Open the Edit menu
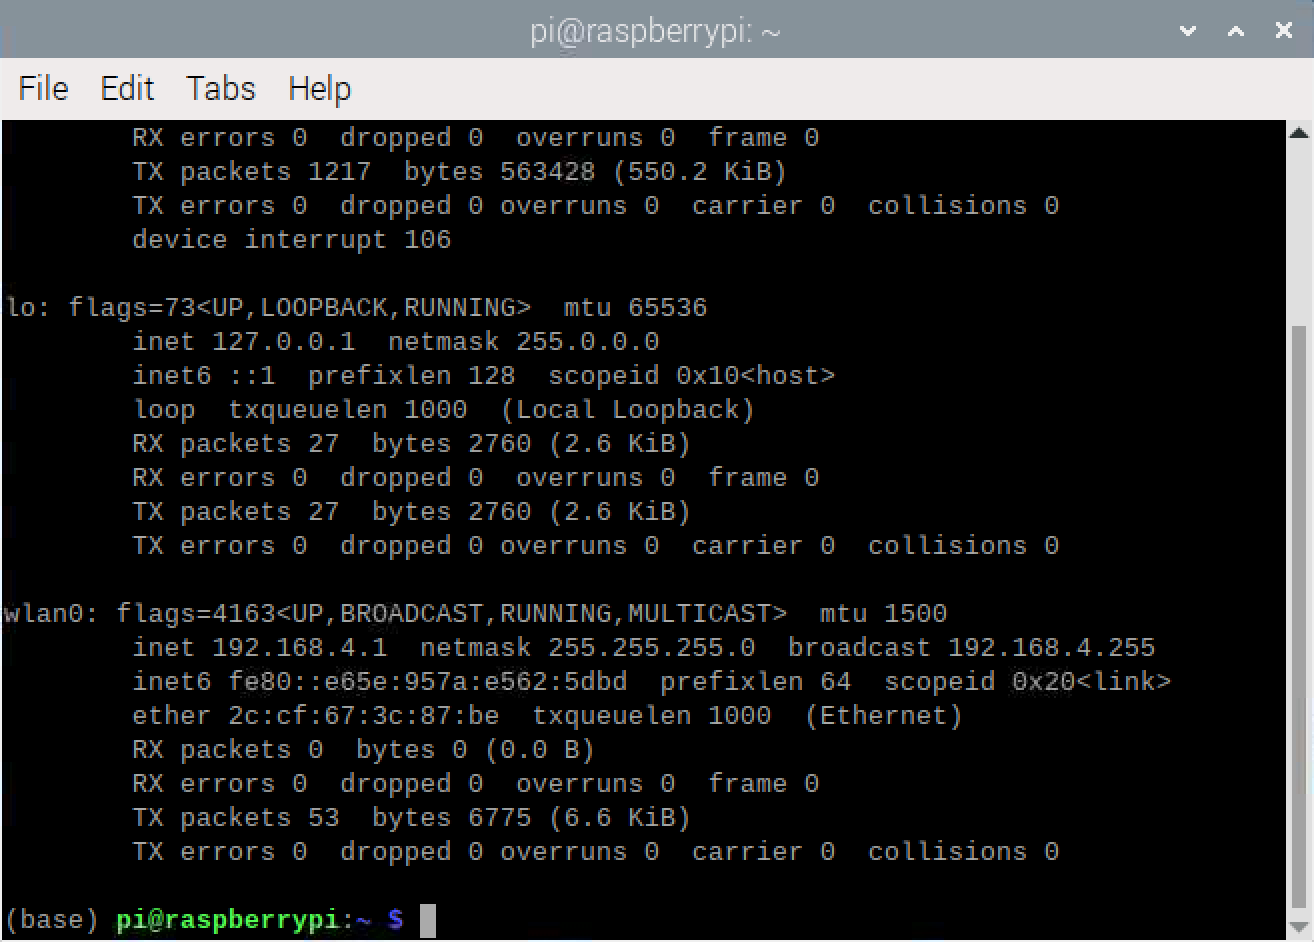The width and height of the screenshot is (1314, 942). 127,89
